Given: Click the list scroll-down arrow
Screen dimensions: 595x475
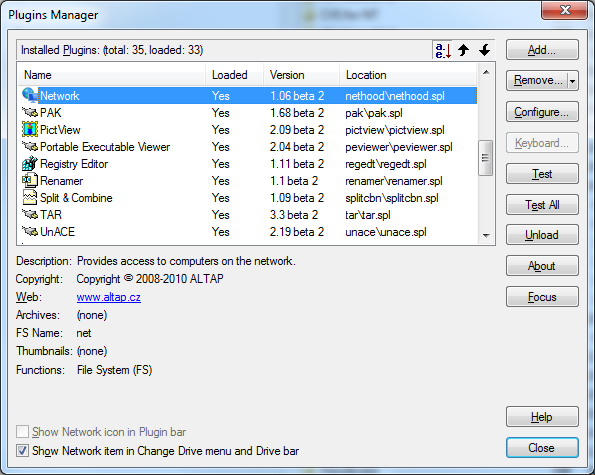Looking at the screenshot, I should [x=486, y=236].
